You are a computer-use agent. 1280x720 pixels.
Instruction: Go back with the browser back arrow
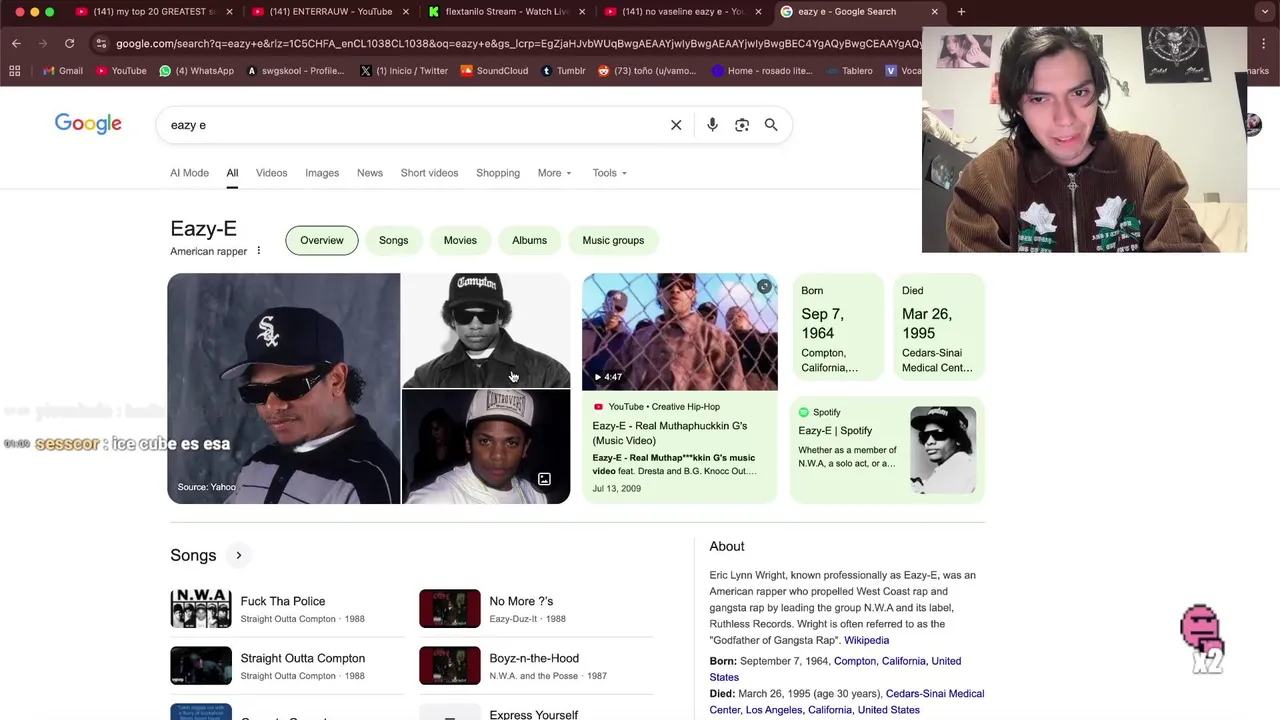point(16,43)
